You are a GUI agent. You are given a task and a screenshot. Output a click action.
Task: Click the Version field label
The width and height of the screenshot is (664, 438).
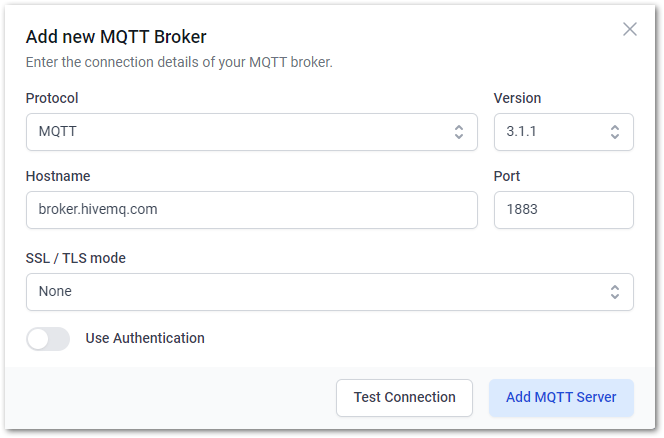point(517,98)
